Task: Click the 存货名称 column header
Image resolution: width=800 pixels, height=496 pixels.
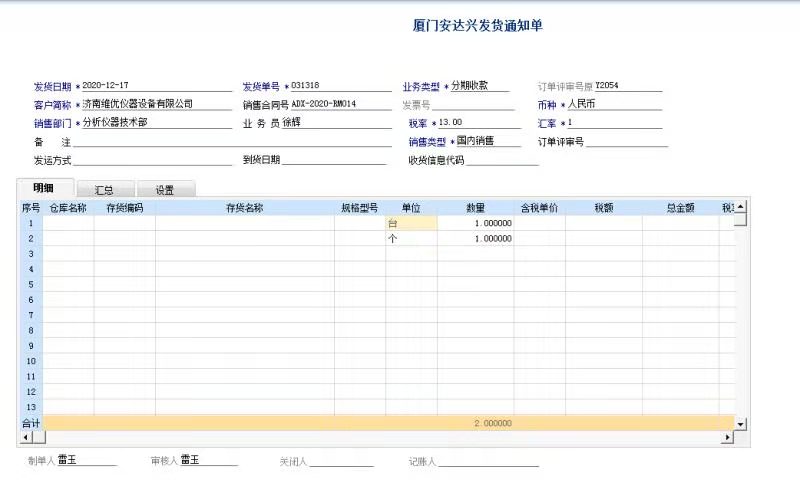Action: click(245, 208)
